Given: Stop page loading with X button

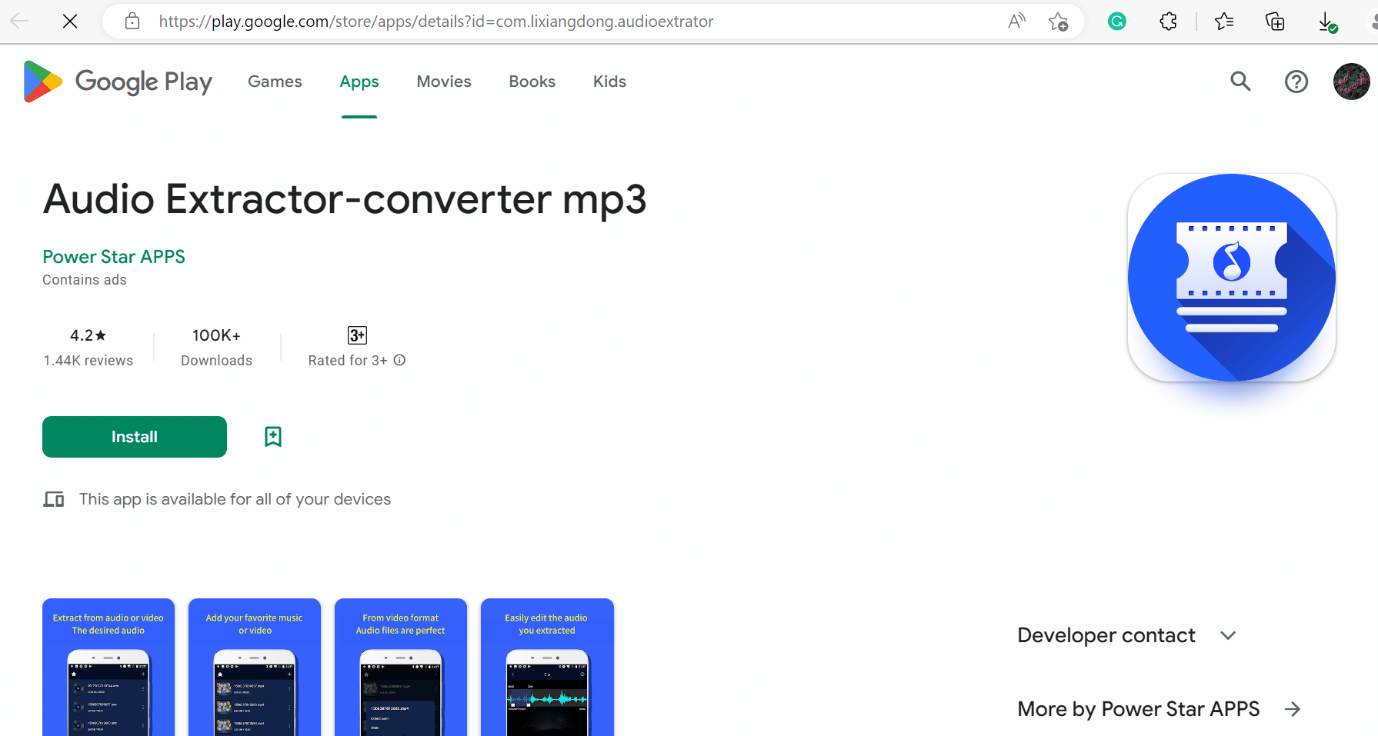Looking at the screenshot, I should point(70,21).
